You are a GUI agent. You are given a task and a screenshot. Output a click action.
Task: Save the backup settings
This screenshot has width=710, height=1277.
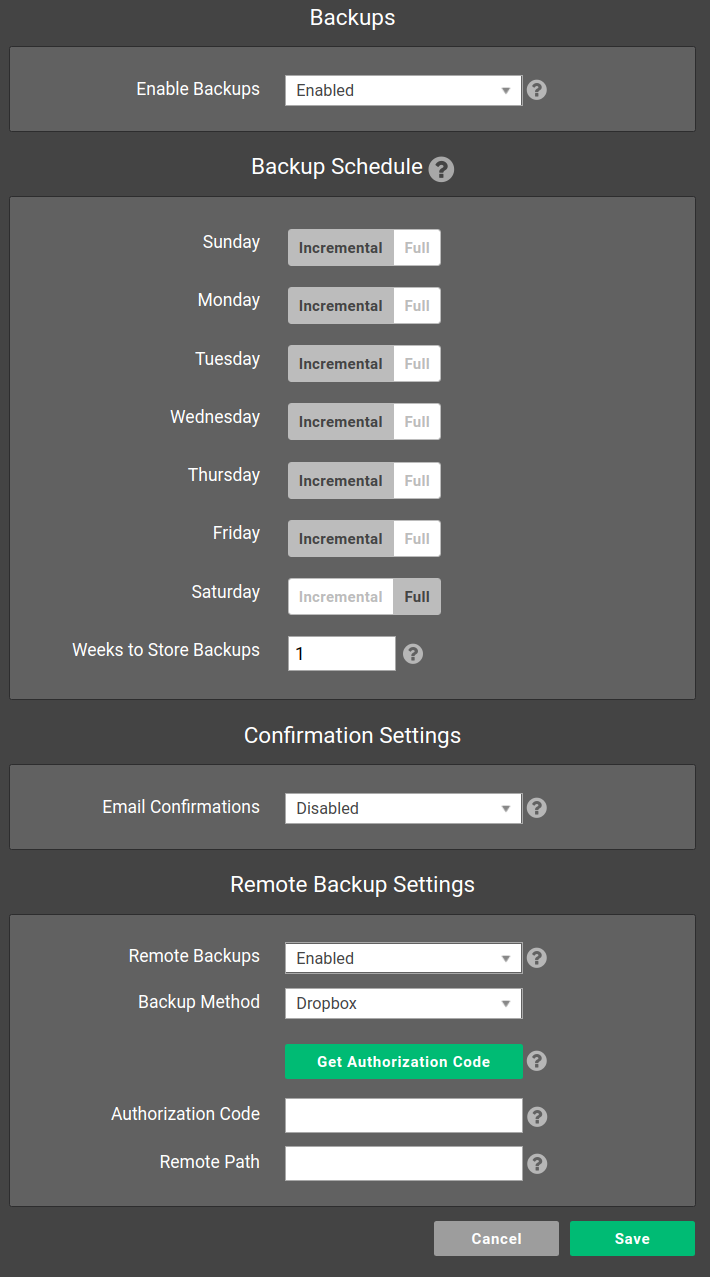tap(632, 1239)
